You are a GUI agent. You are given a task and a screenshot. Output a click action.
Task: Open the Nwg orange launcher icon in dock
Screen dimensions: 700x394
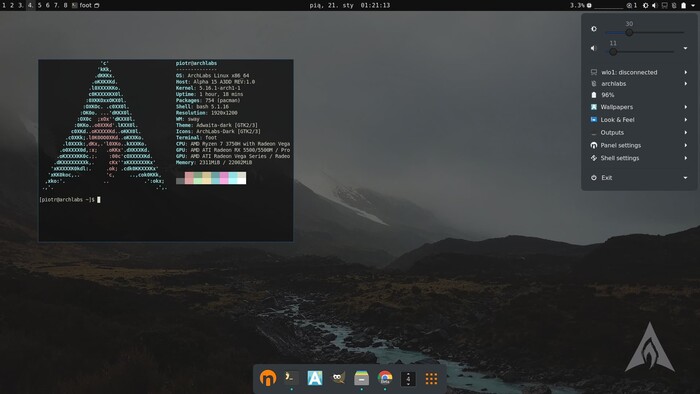[268, 378]
